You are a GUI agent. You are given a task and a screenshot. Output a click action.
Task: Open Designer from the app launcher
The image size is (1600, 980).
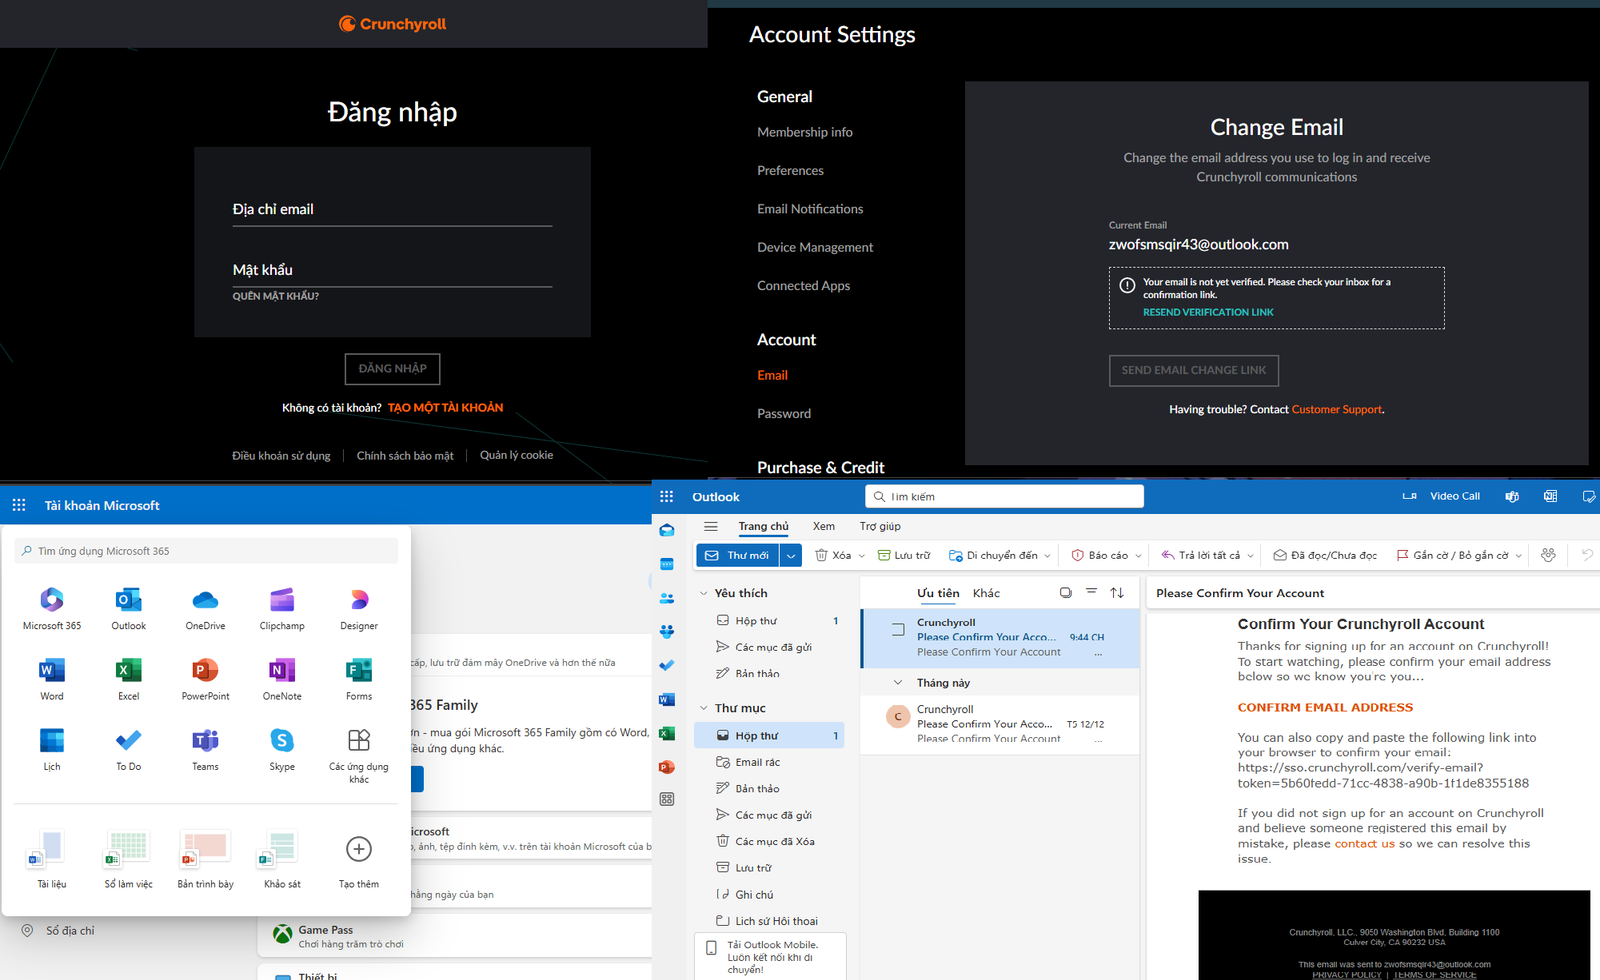pyautogui.click(x=359, y=608)
